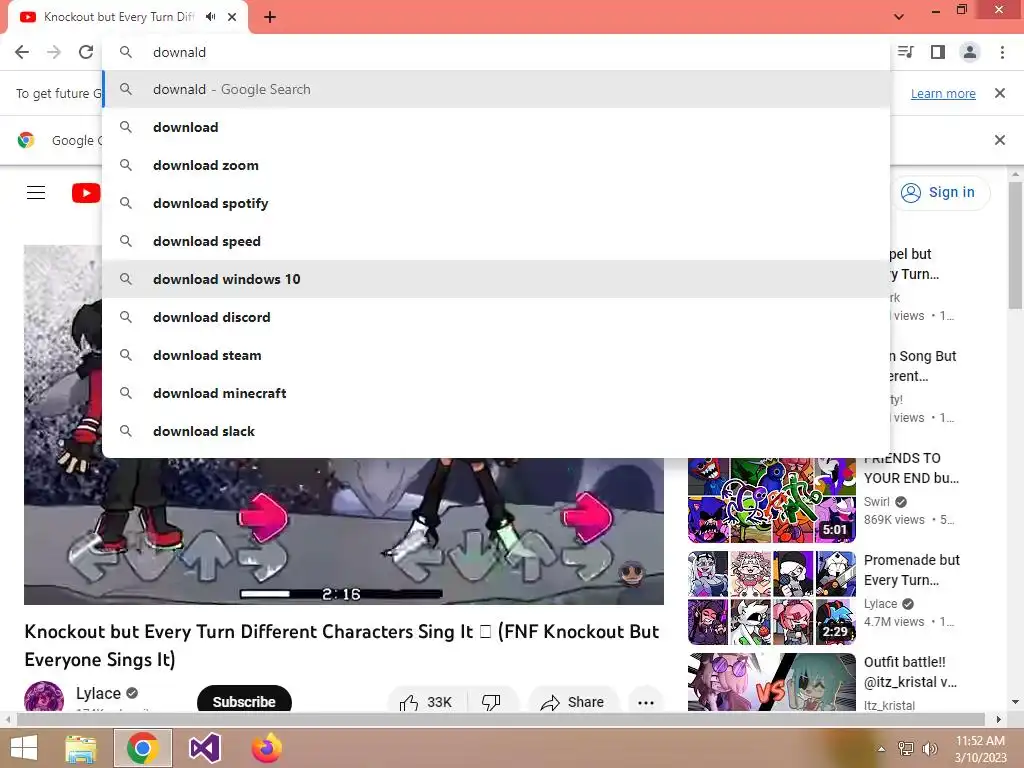Choose the 'download speed' suggestion
Screen dimensions: 1024x768
497,241
